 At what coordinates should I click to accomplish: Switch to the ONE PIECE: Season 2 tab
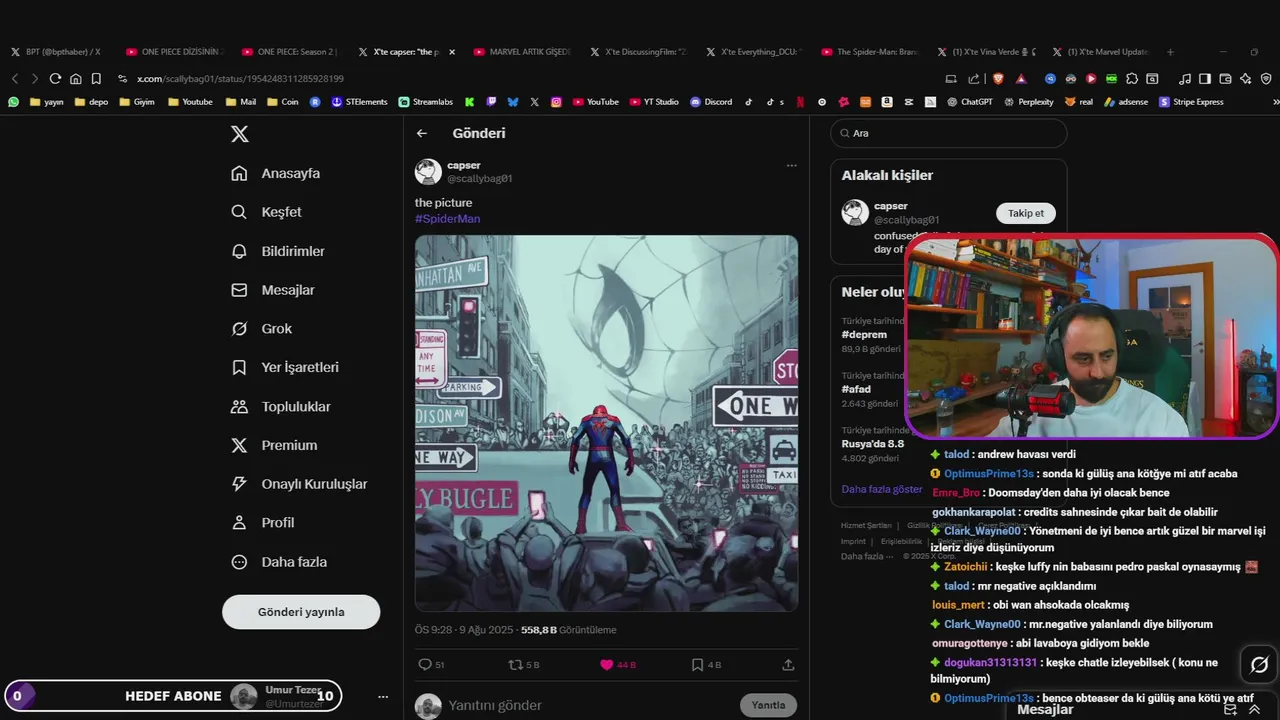[x=288, y=52]
